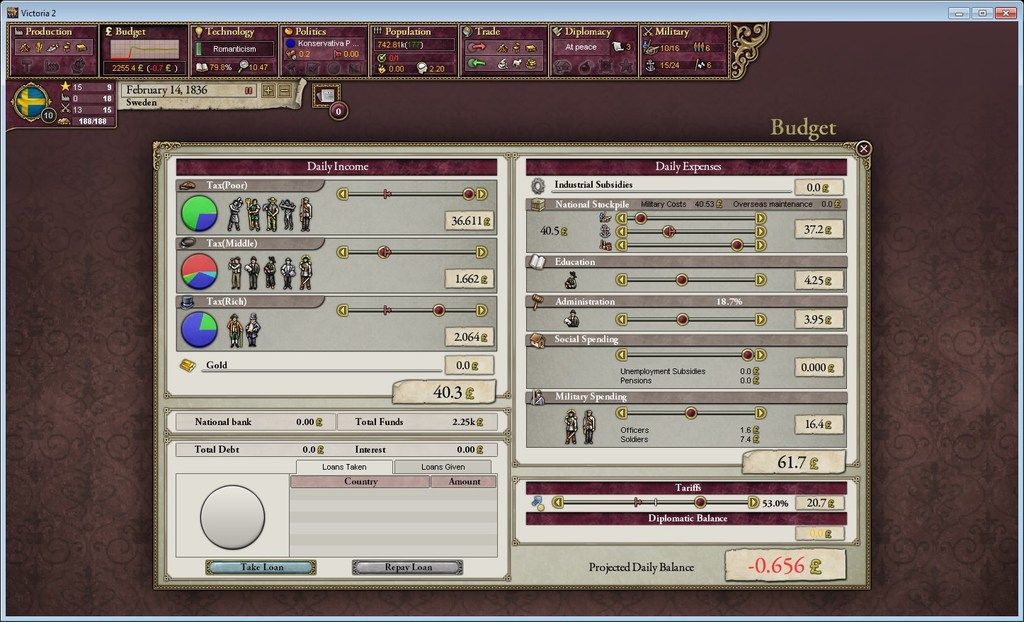Click the green import arrow in Trade panel
1024x622 pixels.
click(477, 63)
